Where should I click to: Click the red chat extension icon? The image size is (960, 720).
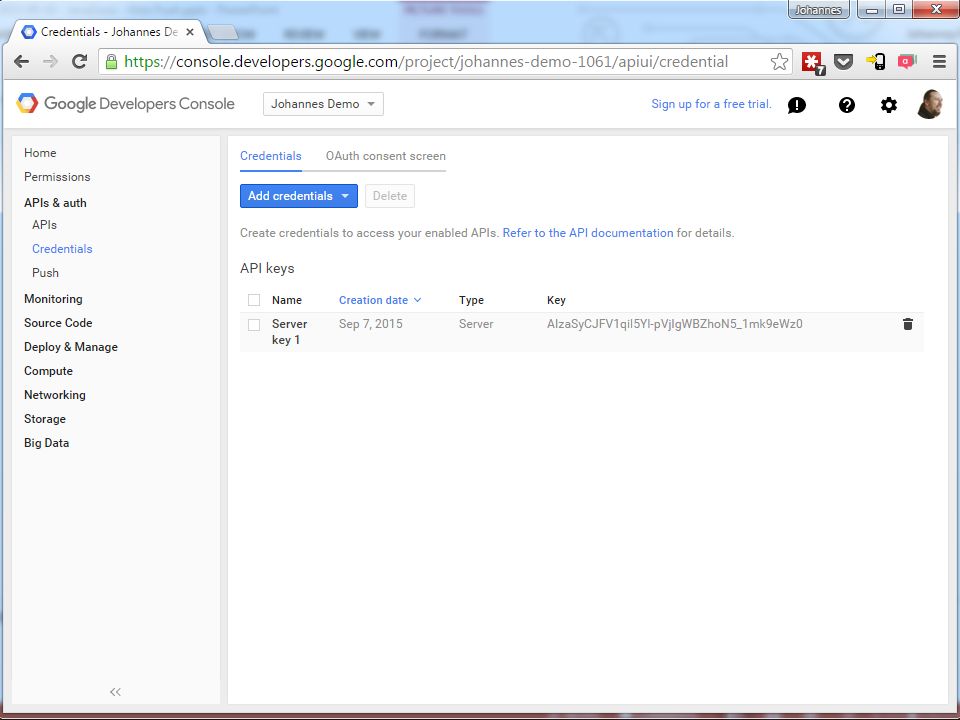907,61
